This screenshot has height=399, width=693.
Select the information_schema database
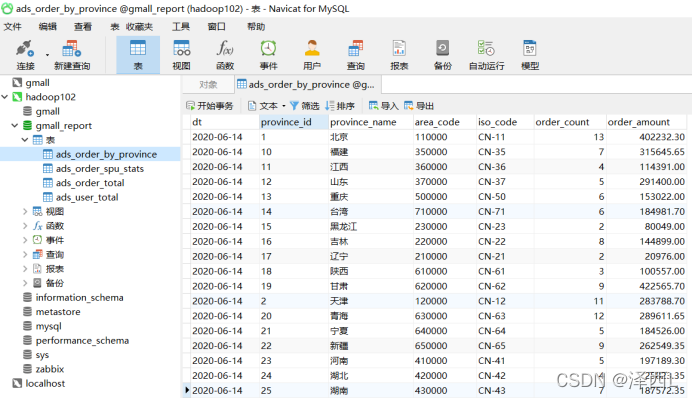pos(79,298)
